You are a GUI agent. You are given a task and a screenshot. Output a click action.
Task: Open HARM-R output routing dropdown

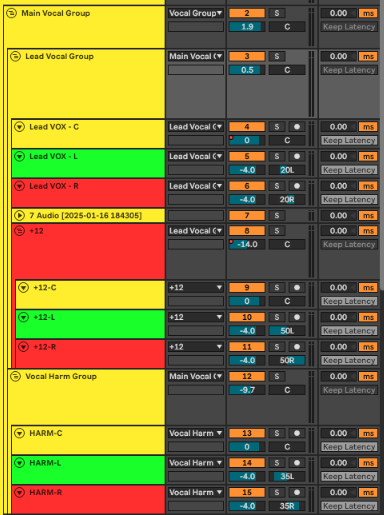[x=196, y=492]
